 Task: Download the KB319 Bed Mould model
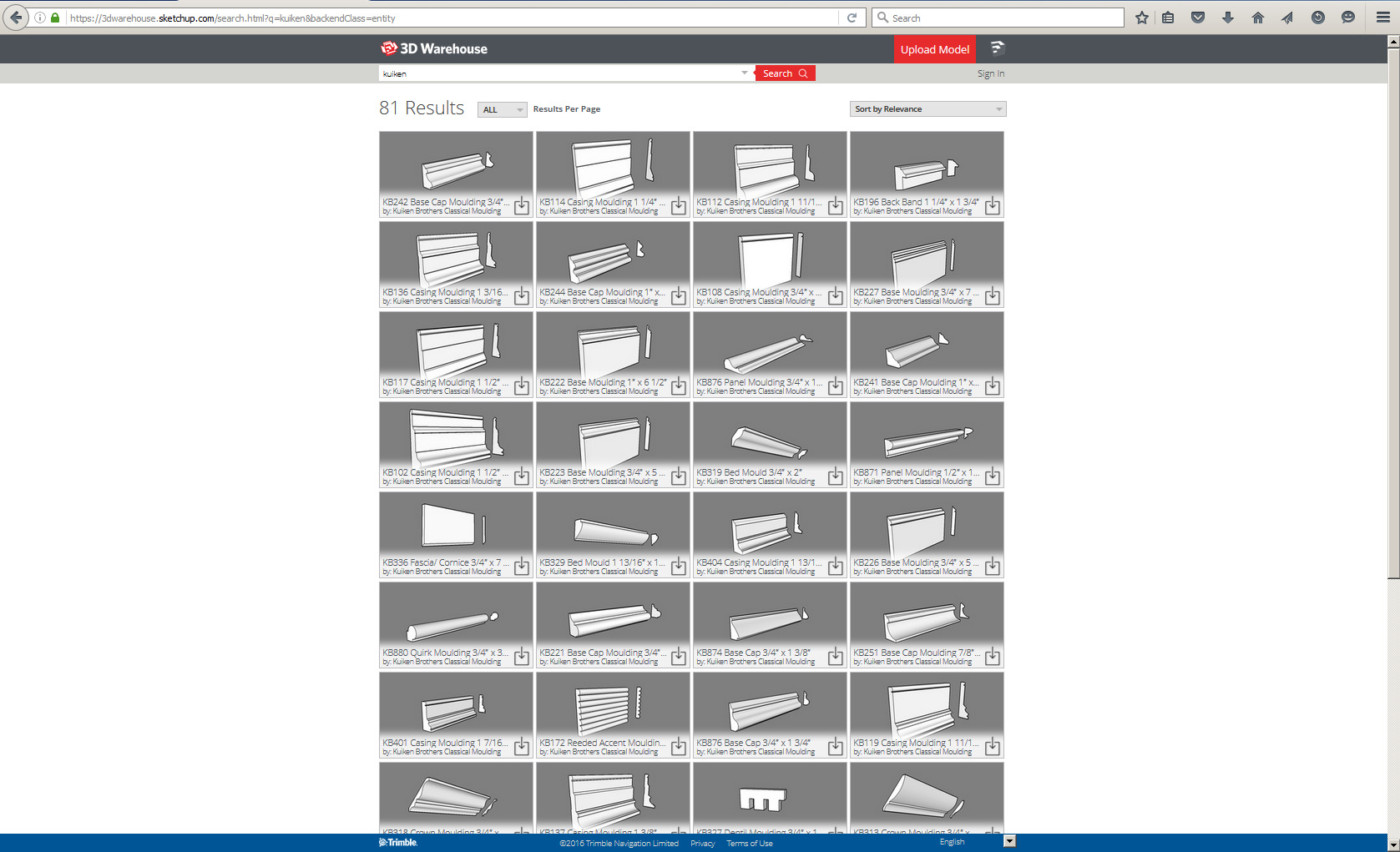(835, 477)
